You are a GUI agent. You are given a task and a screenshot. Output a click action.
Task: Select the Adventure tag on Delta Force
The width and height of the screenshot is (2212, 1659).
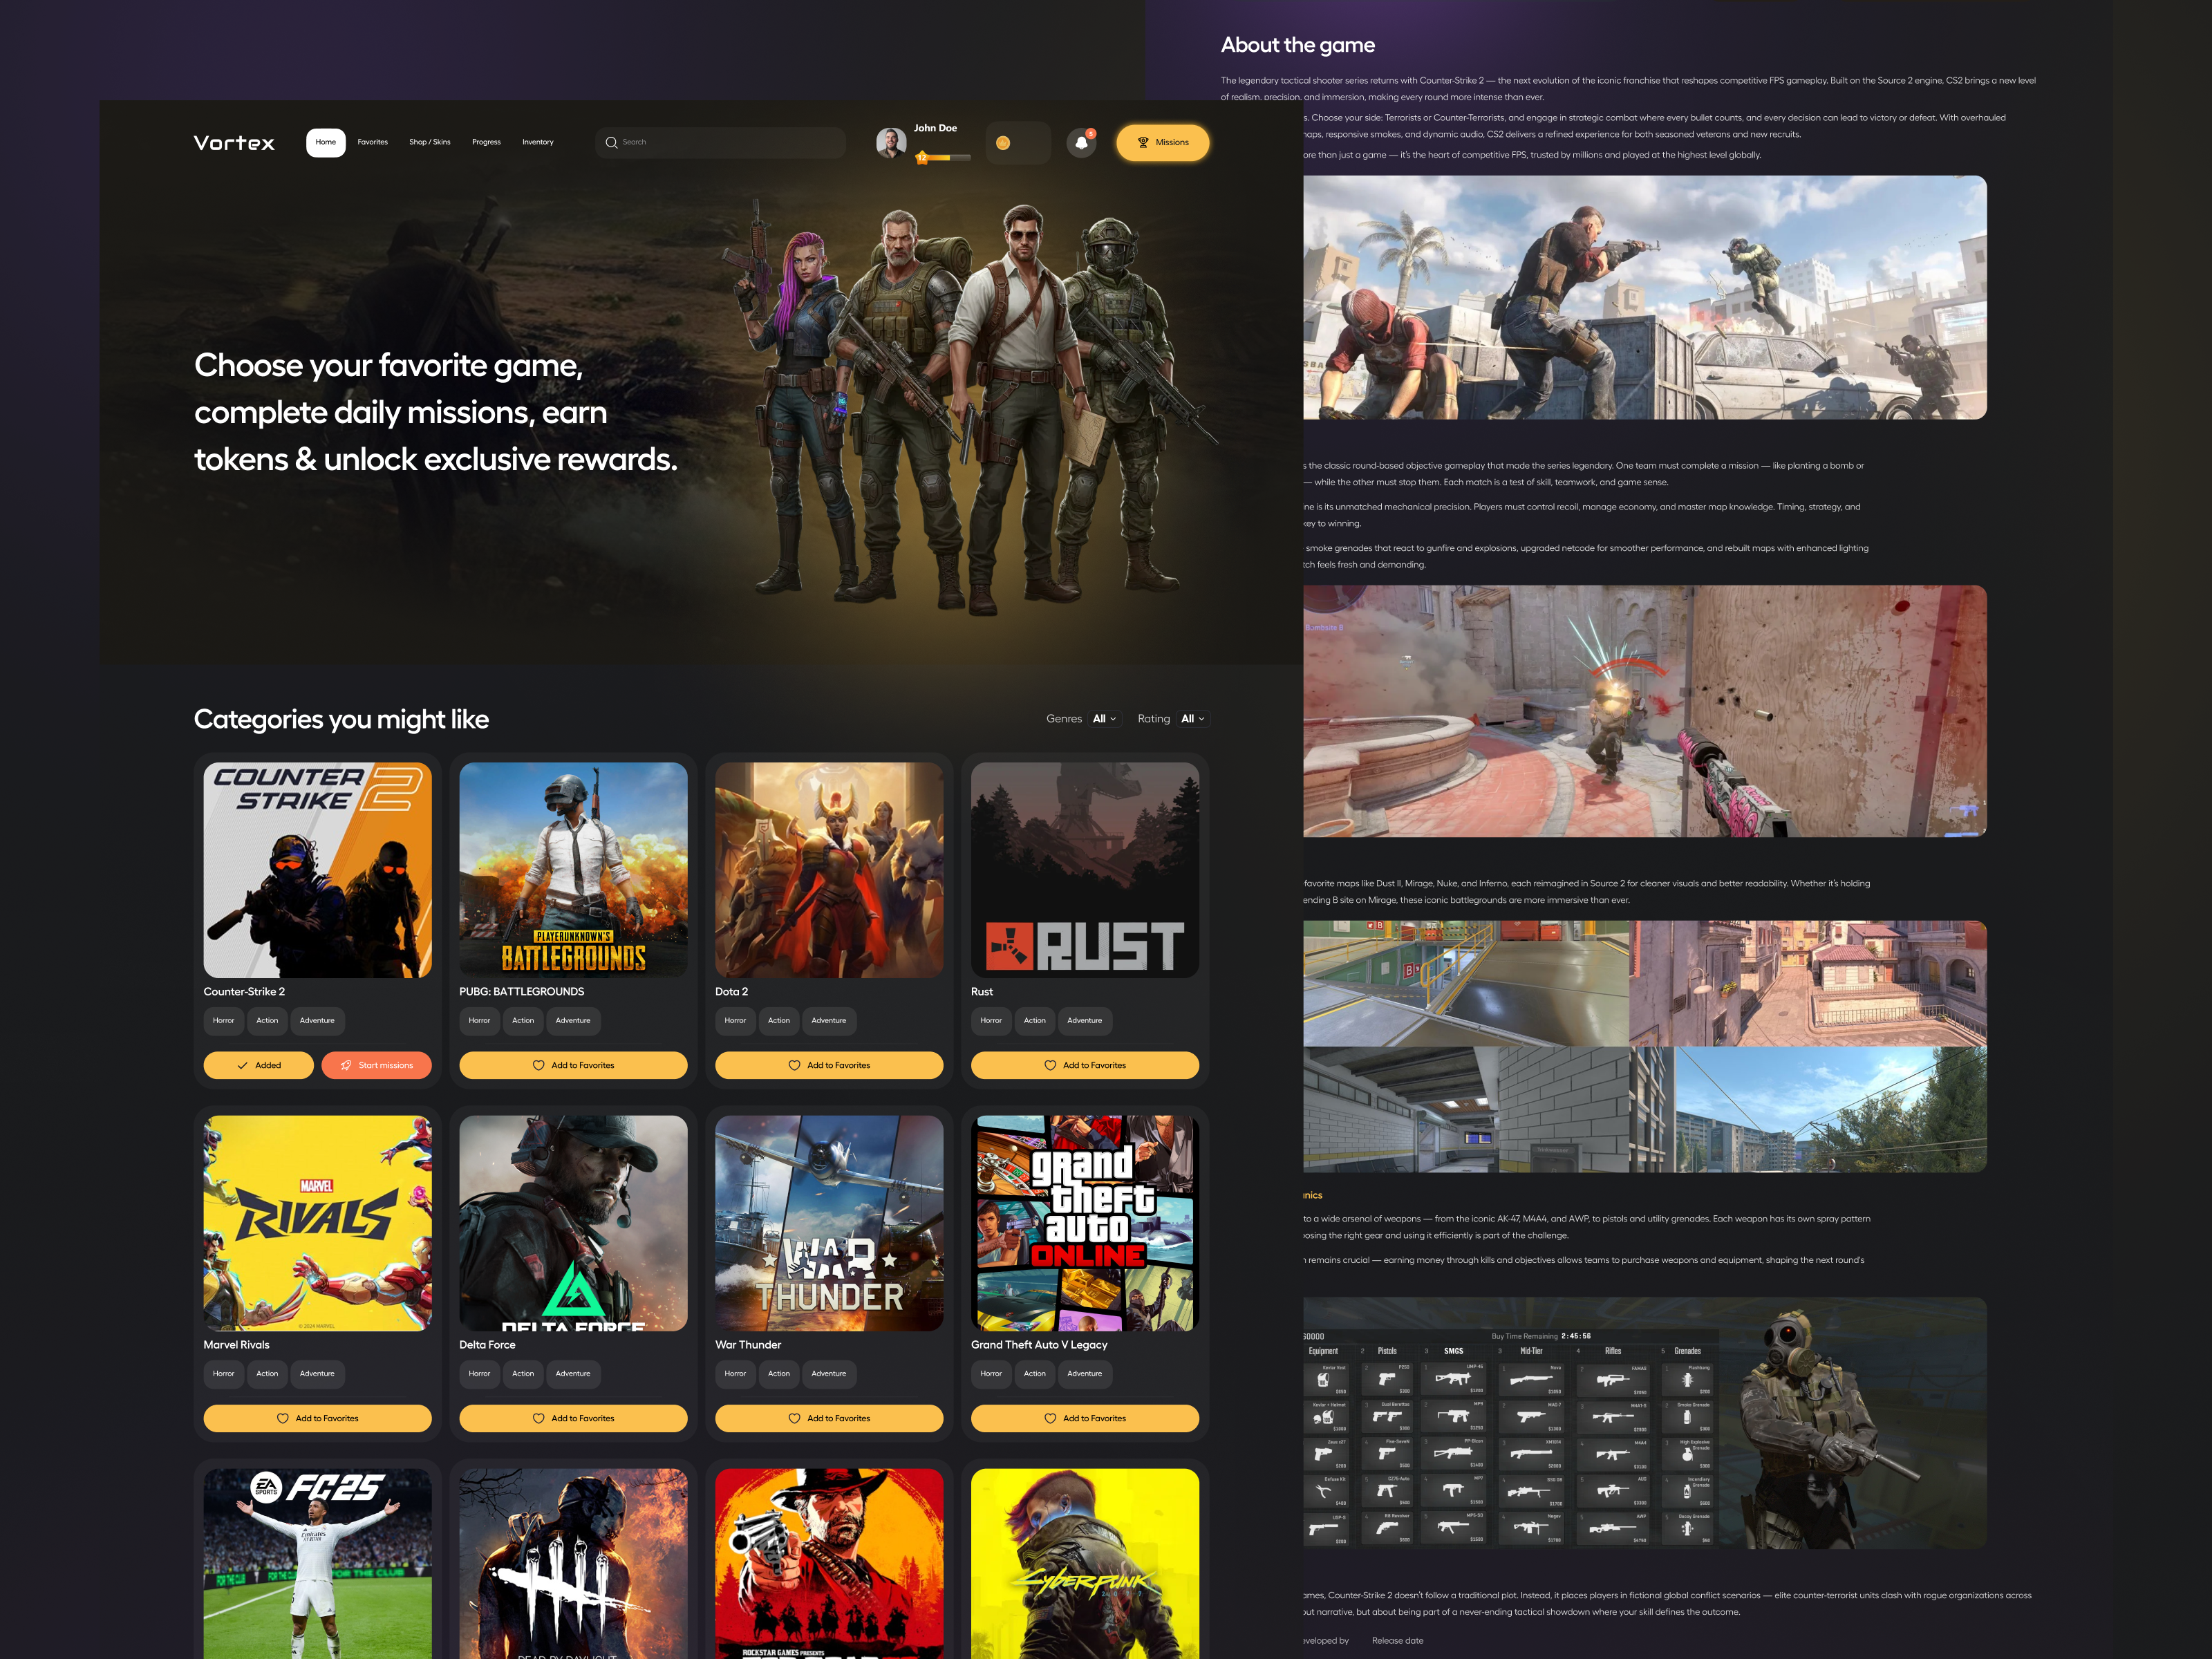(x=573, y=1374)
